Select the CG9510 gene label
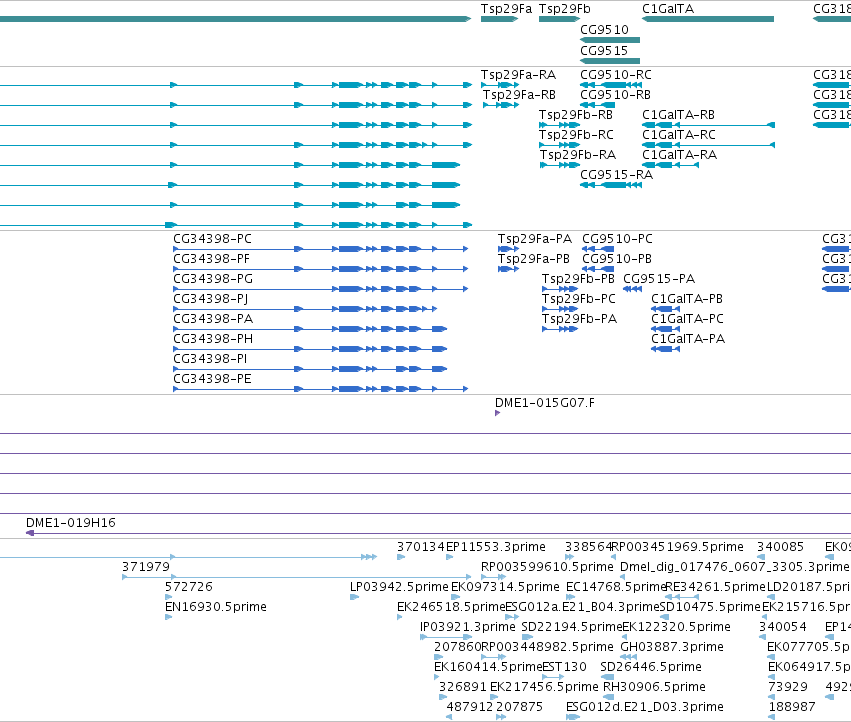Viewport: 851px width, 722px height. (x=604, y=29)
